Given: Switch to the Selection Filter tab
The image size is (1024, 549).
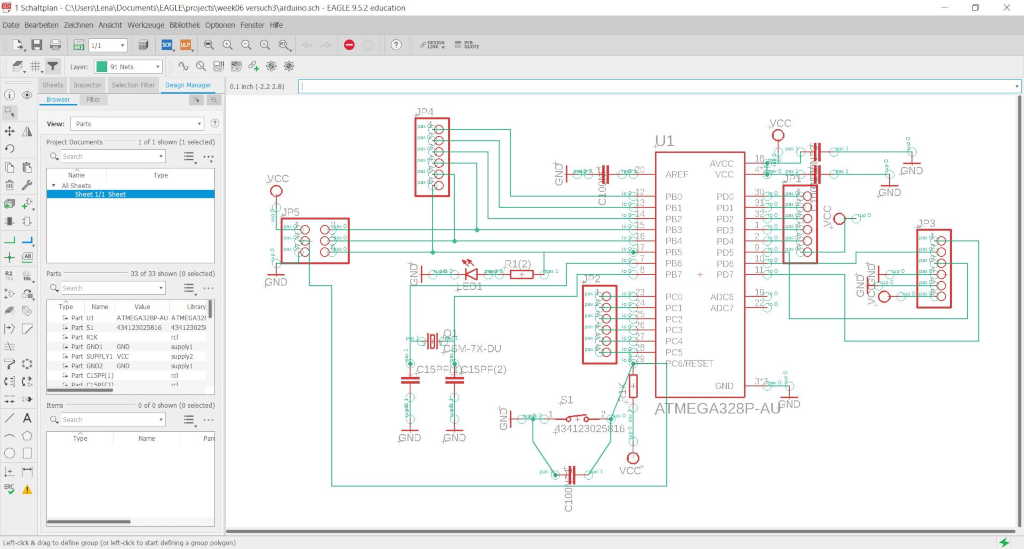Looking at the screenshot, I should (133, 85).
